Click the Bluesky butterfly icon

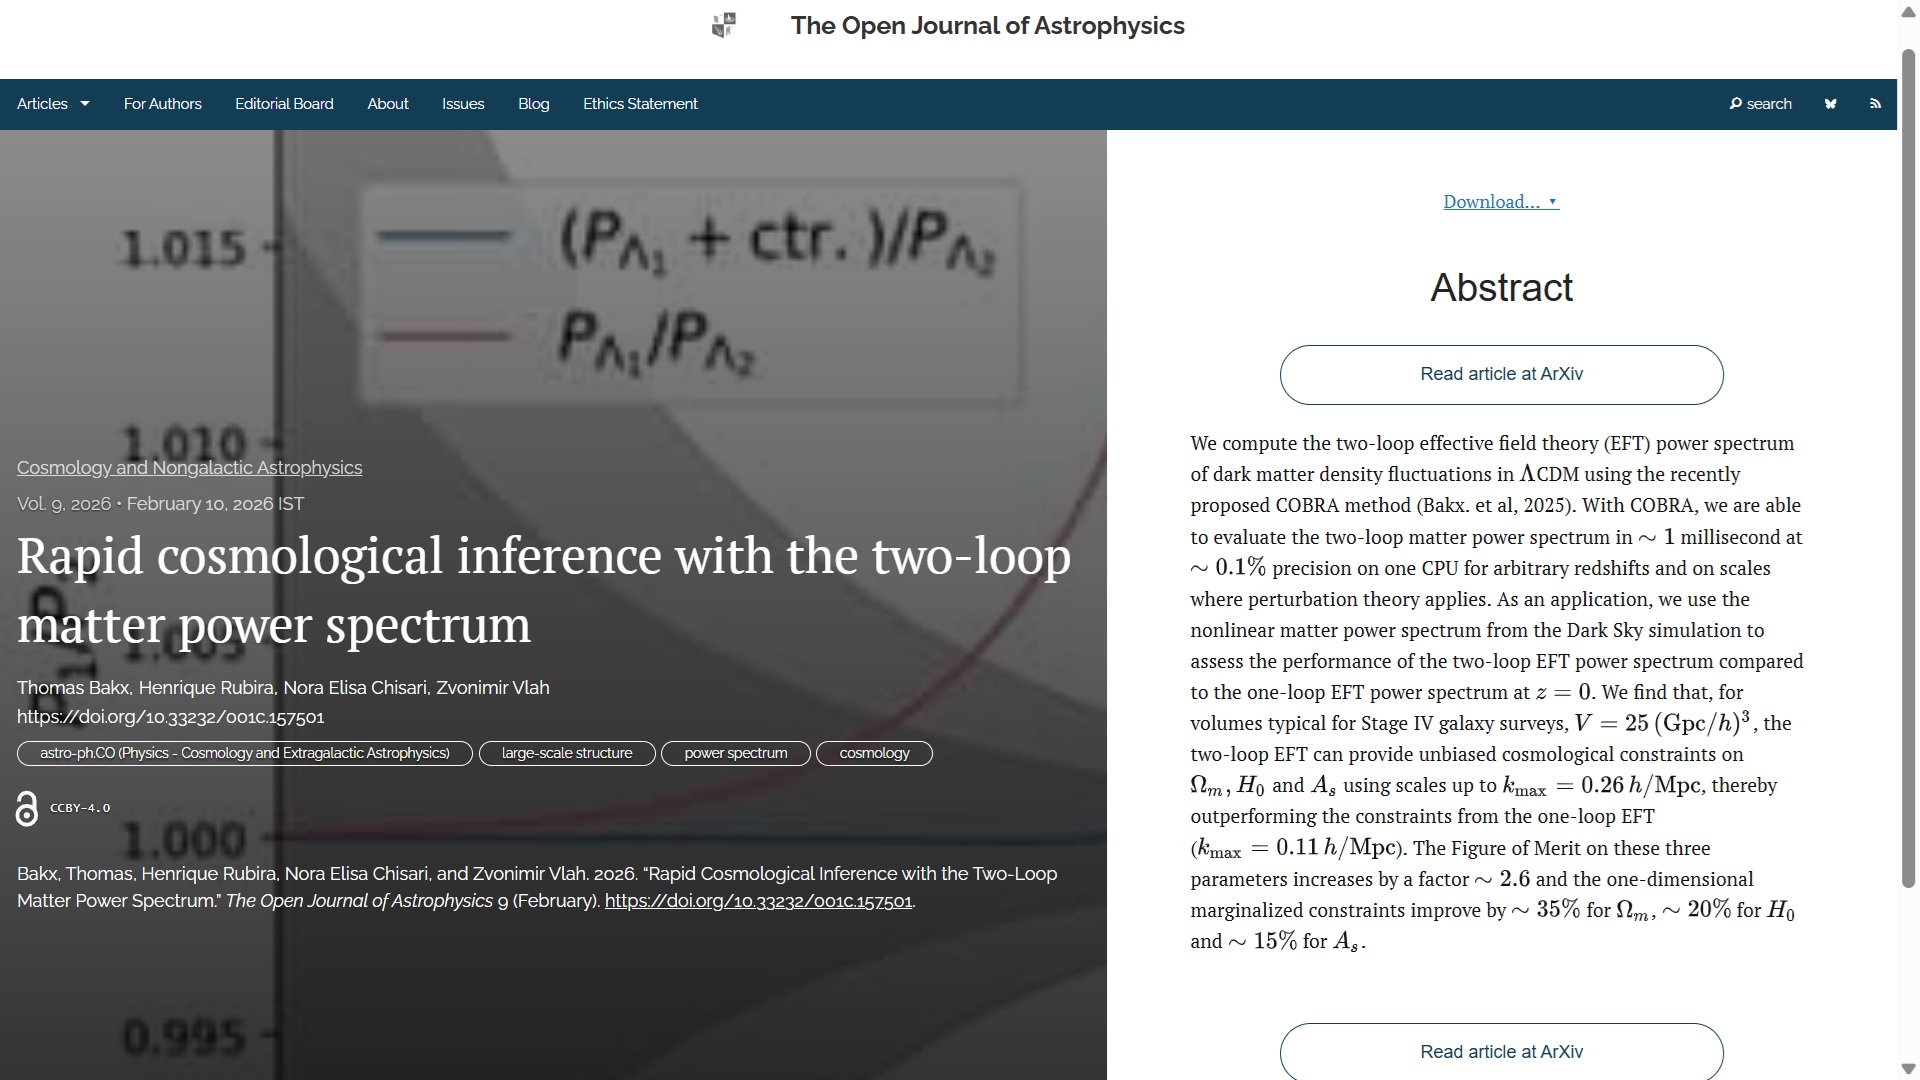1830,104
